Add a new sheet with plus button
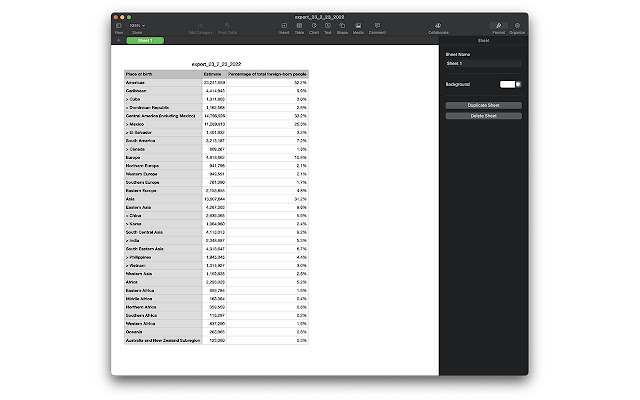The image size is (640, 400). [x=118, y=40]
